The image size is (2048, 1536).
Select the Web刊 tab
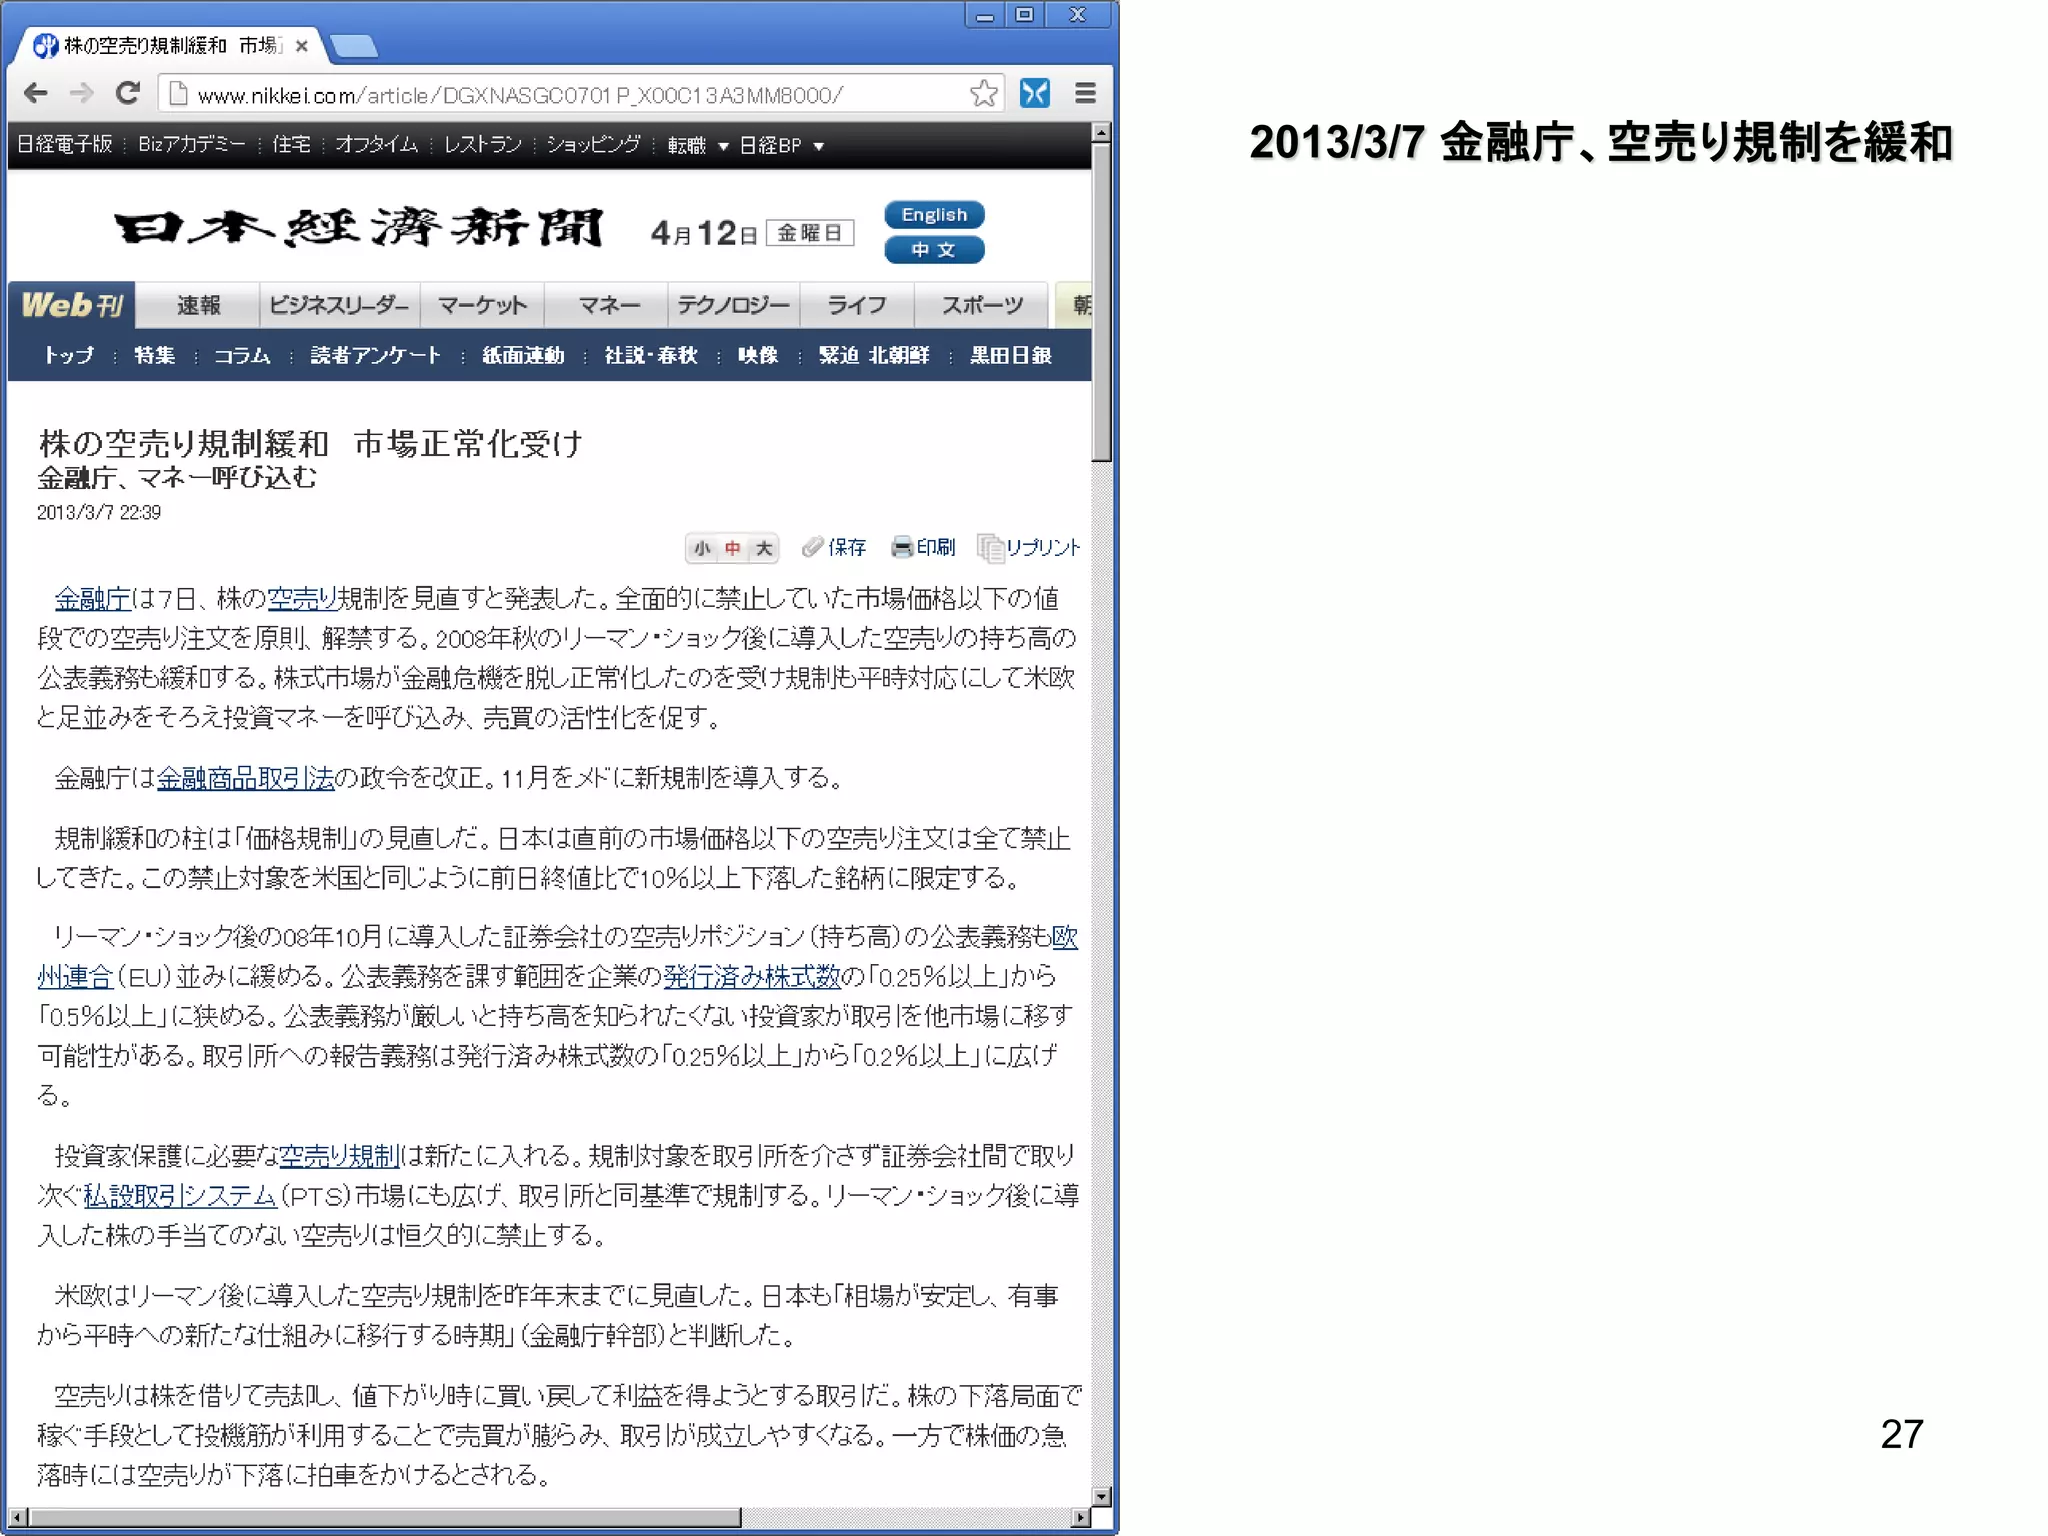pos(71,305)
